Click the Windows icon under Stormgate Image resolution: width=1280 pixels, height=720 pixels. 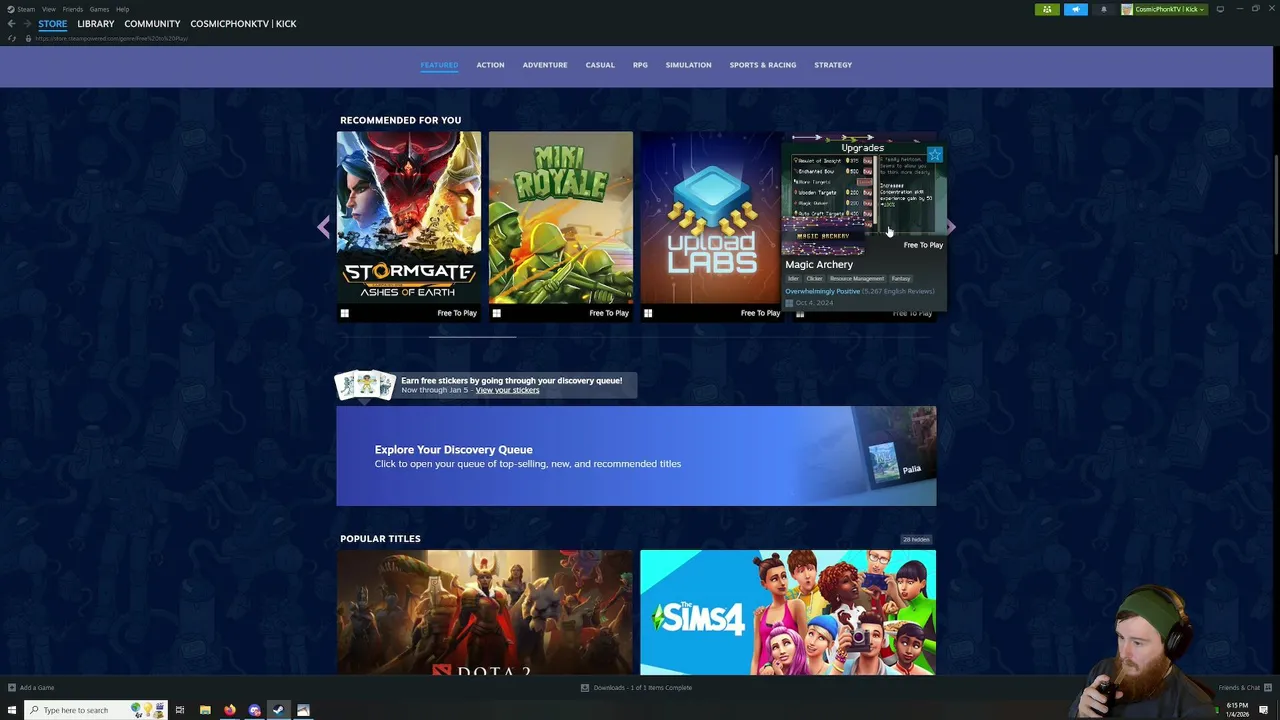[x=344, y=313]
